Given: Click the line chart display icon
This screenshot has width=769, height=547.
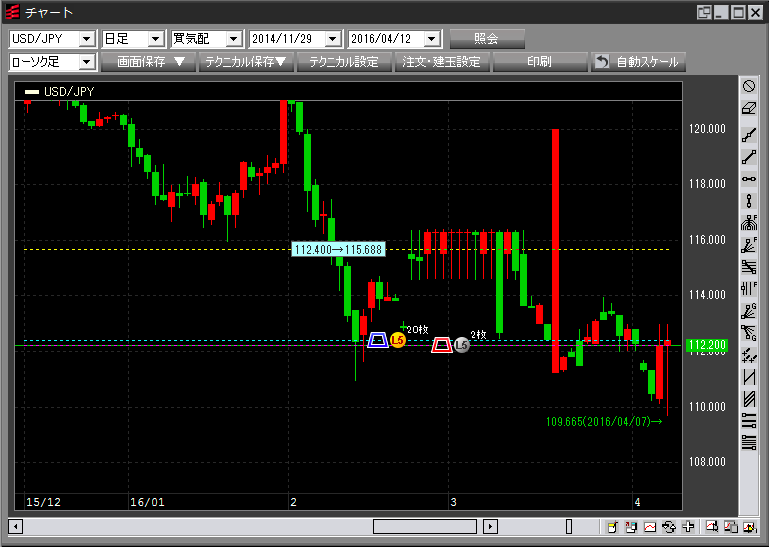Looking at the screenshot, I should tap(650, 527).
